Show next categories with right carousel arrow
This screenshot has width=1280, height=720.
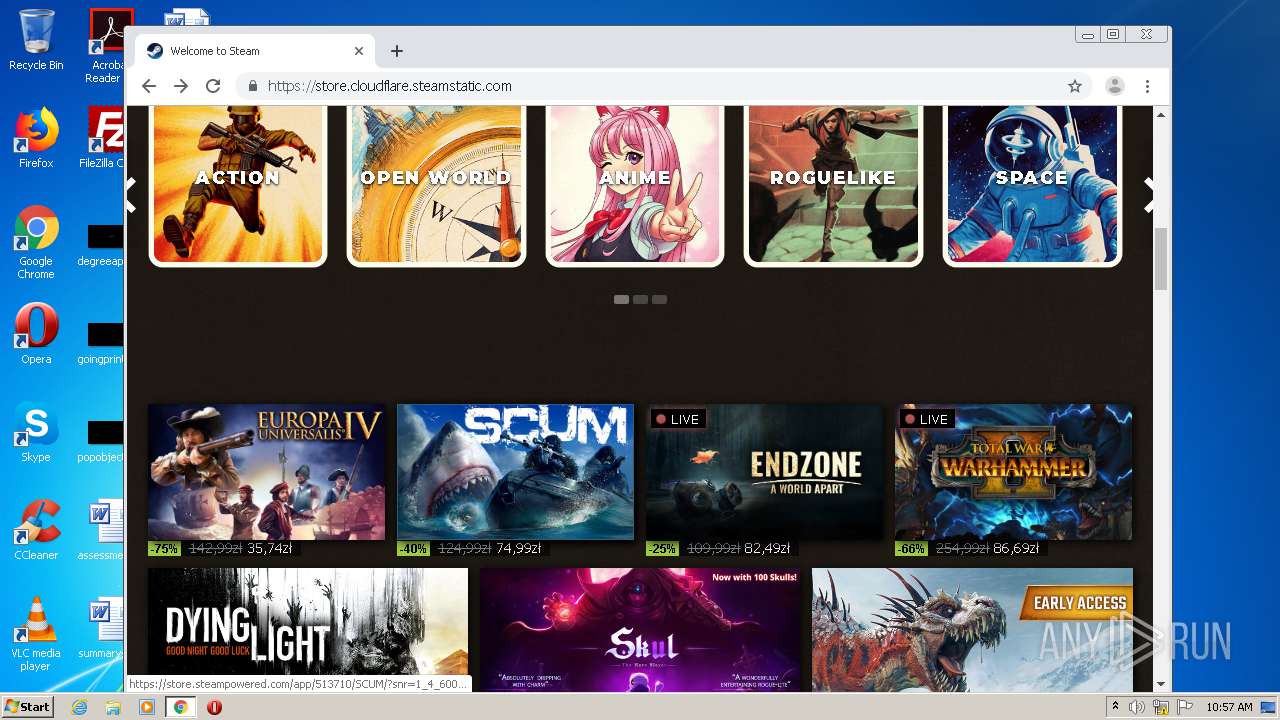1150,195
